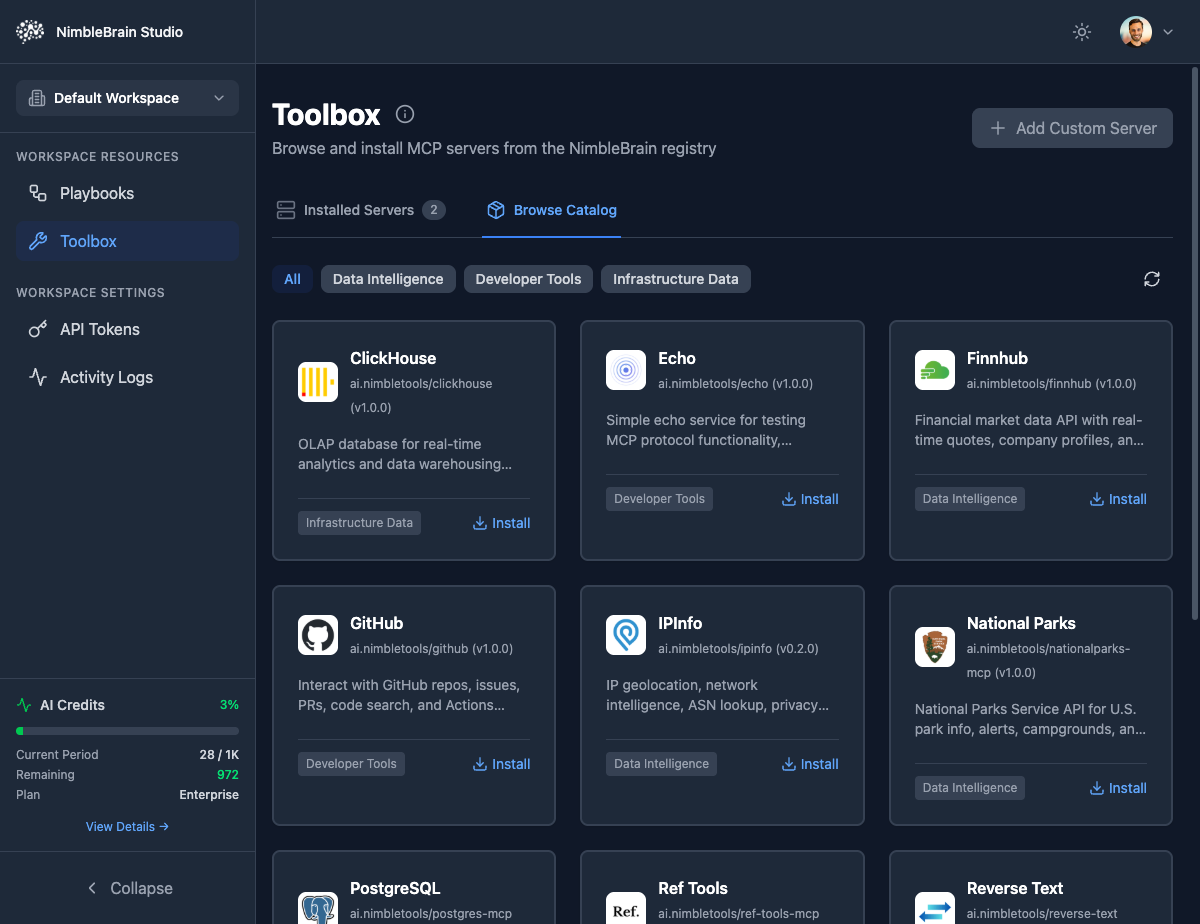This screenshot has height=924, width=1200.
Task: Click the API Tokens key icon
Action: (x=38, y=329)
